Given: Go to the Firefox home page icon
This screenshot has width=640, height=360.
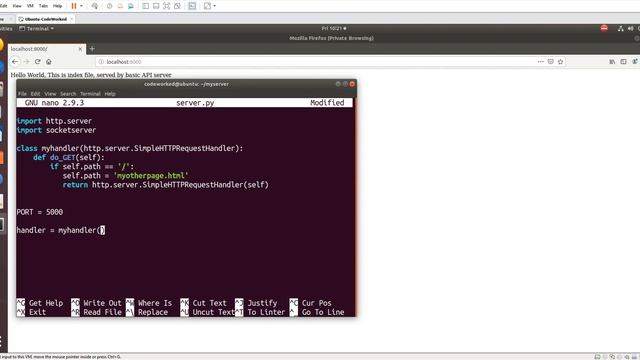Looking at the screenshot, I should 49,62.
